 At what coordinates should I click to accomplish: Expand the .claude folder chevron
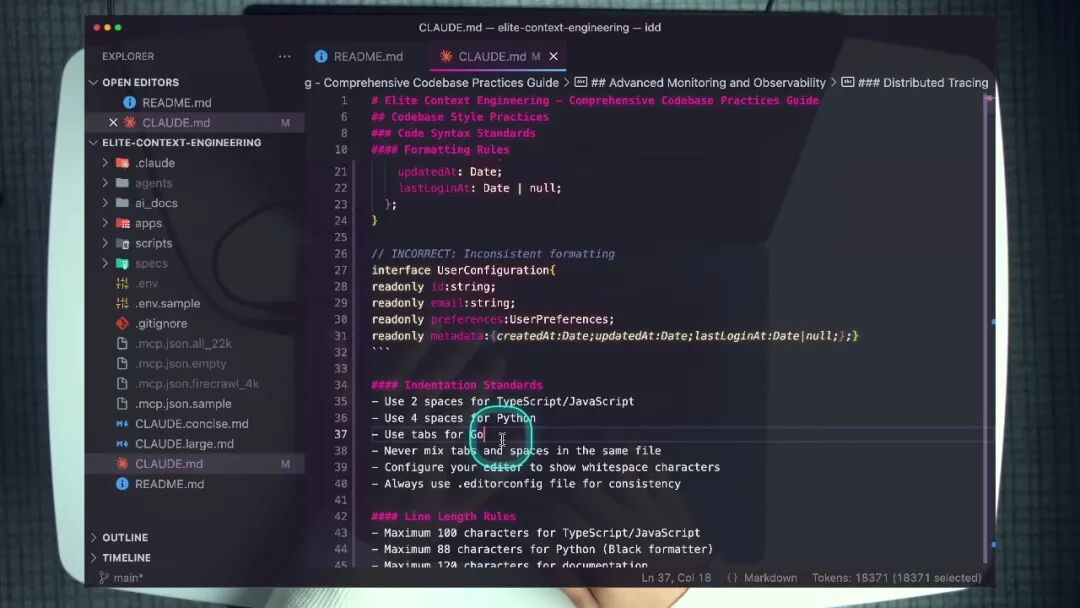105,163
